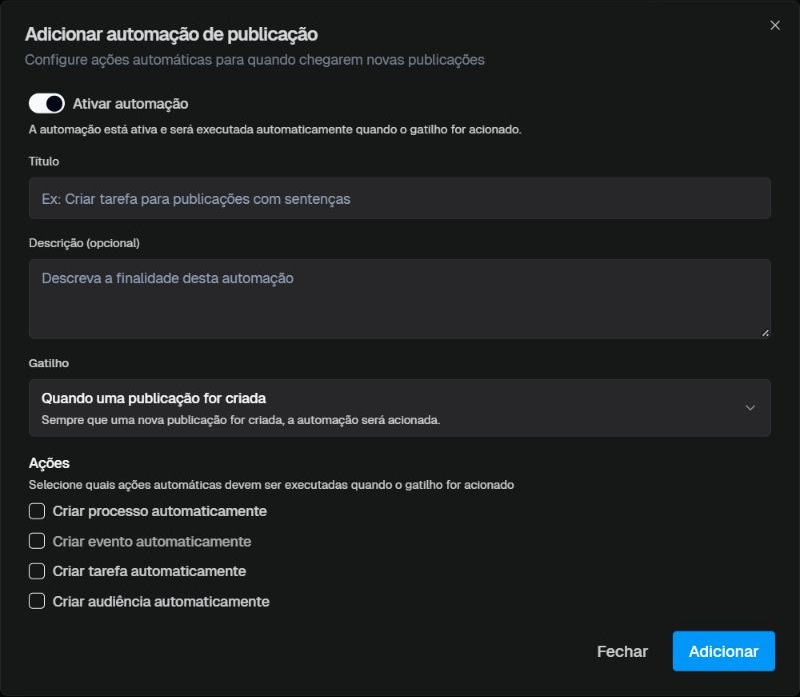Check Criar processo automaticamente
Image resolution: width=800 pixels, height=697 pixels.
click(37, 511)
